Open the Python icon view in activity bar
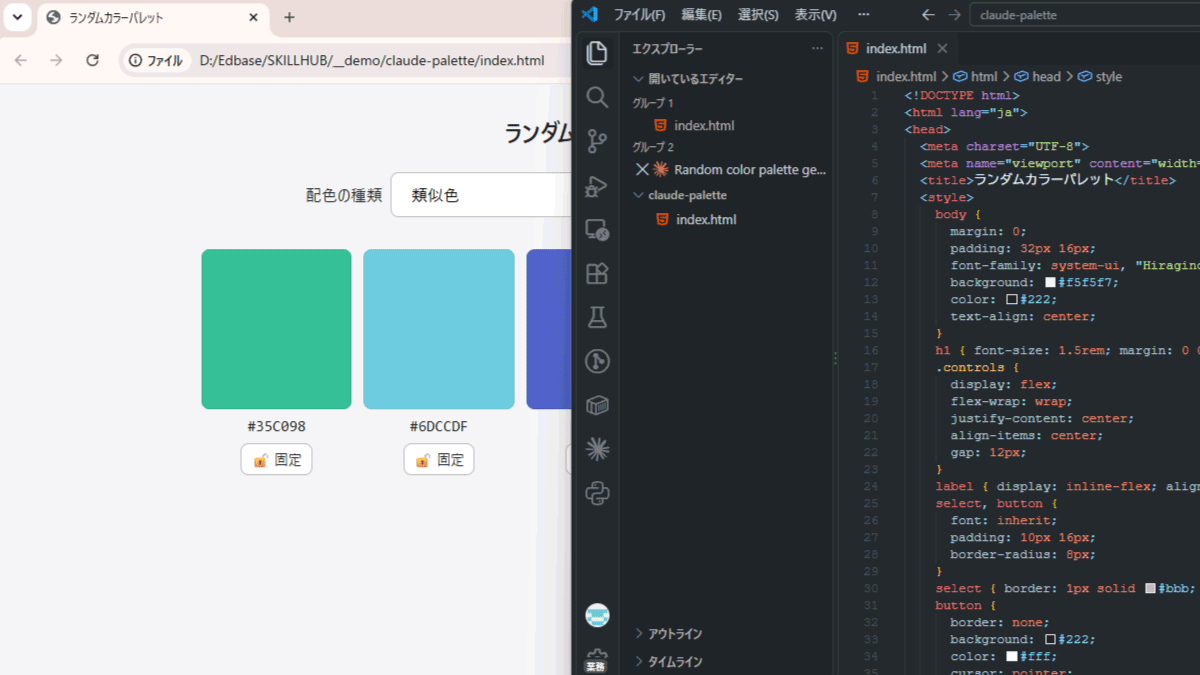The width and height of the screenshot is (1200, 675). [597, 493]
